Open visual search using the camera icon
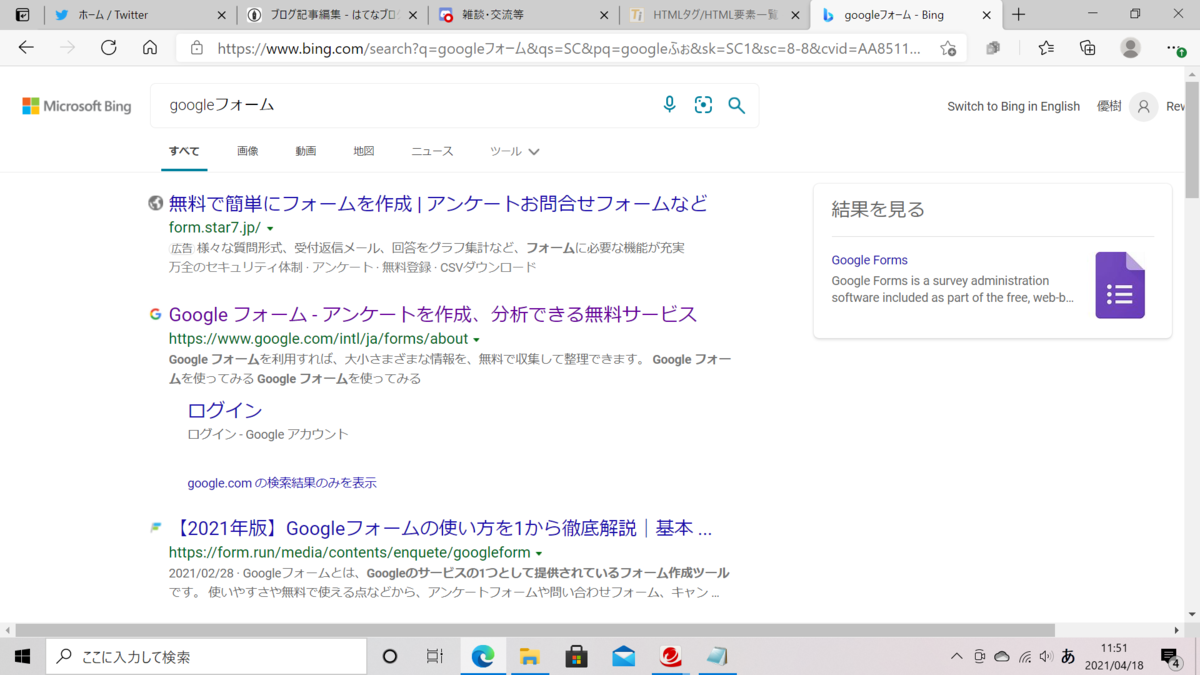The image size is (1200, 675). (703, 105)
